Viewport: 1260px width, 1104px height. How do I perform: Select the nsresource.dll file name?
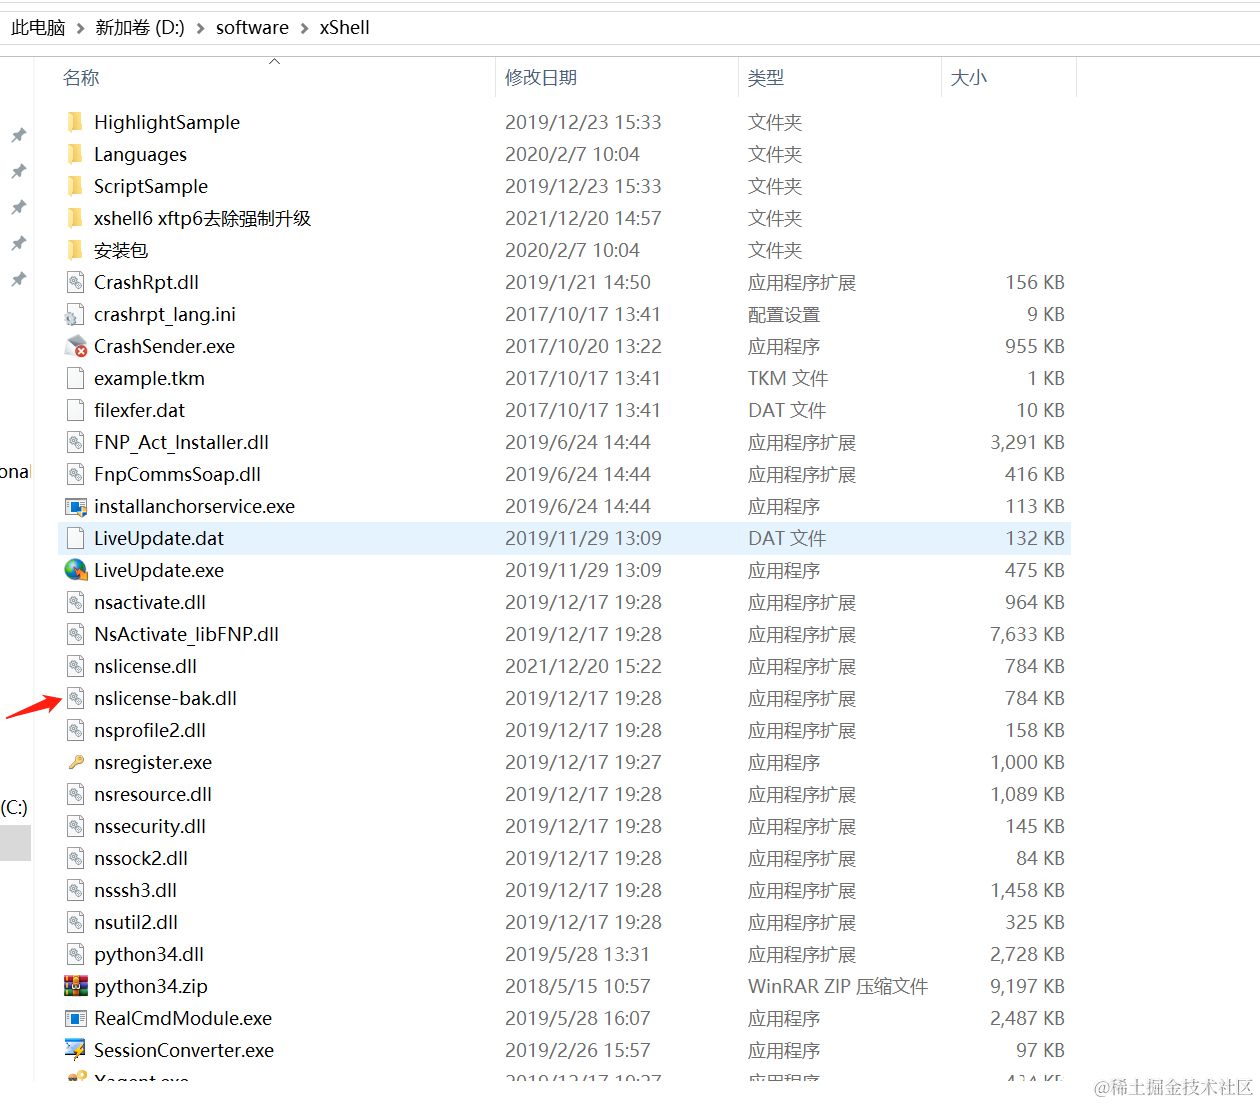pyautogui.click(x=153, y=794)
